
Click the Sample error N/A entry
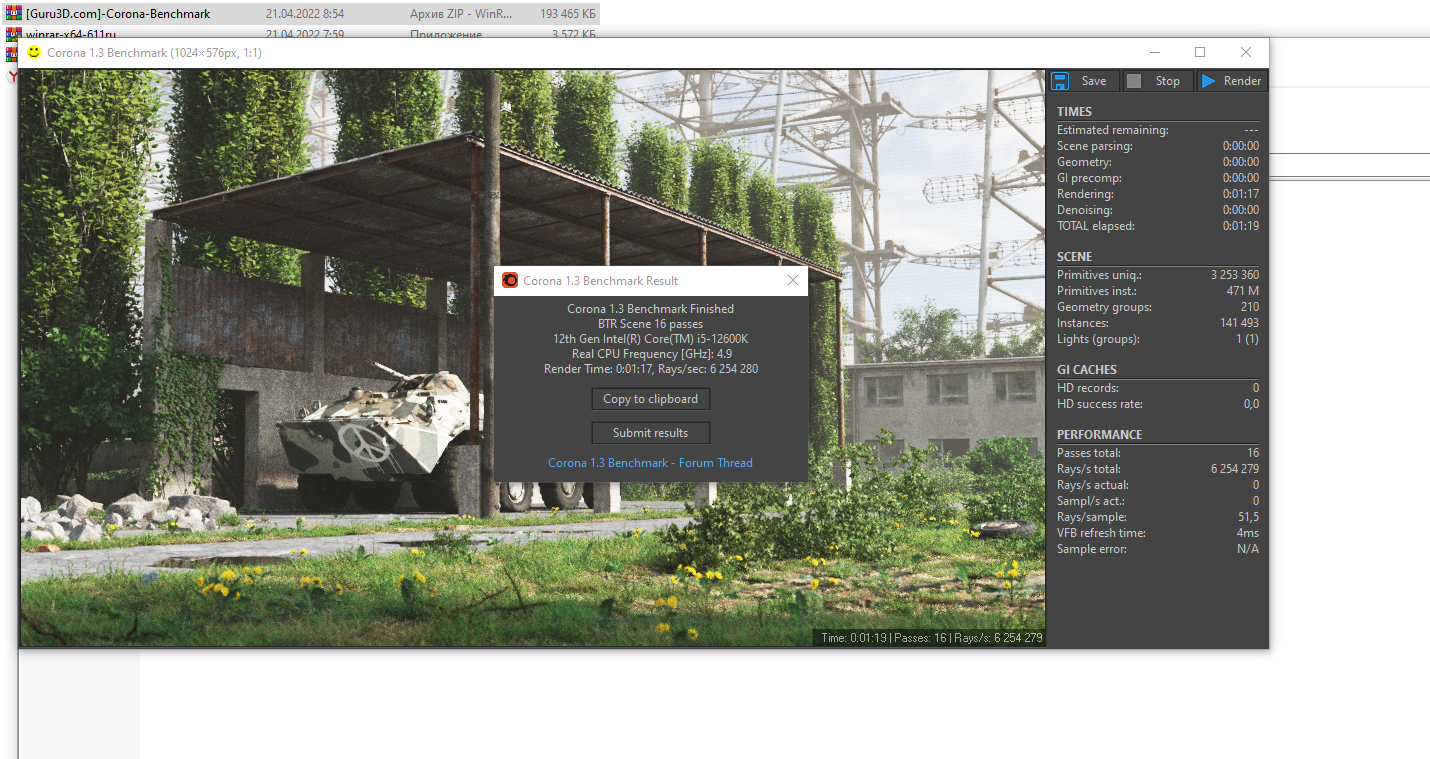(x=1158, y=549)
